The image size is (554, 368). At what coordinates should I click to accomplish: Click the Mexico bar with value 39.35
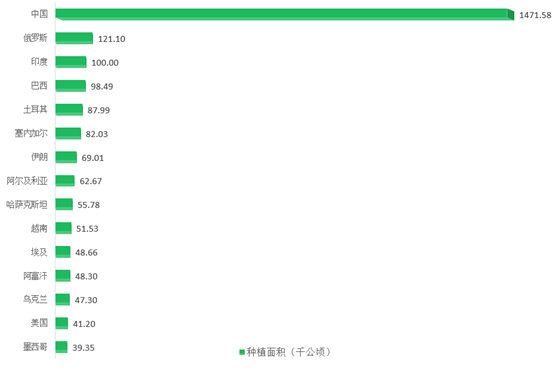click(x=61, y=347)
